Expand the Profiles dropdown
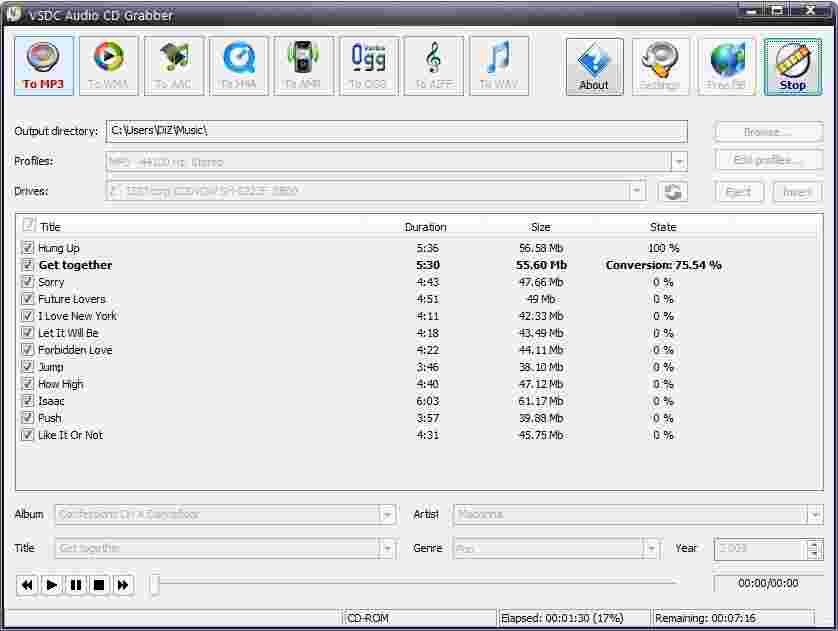 point(679,162)
